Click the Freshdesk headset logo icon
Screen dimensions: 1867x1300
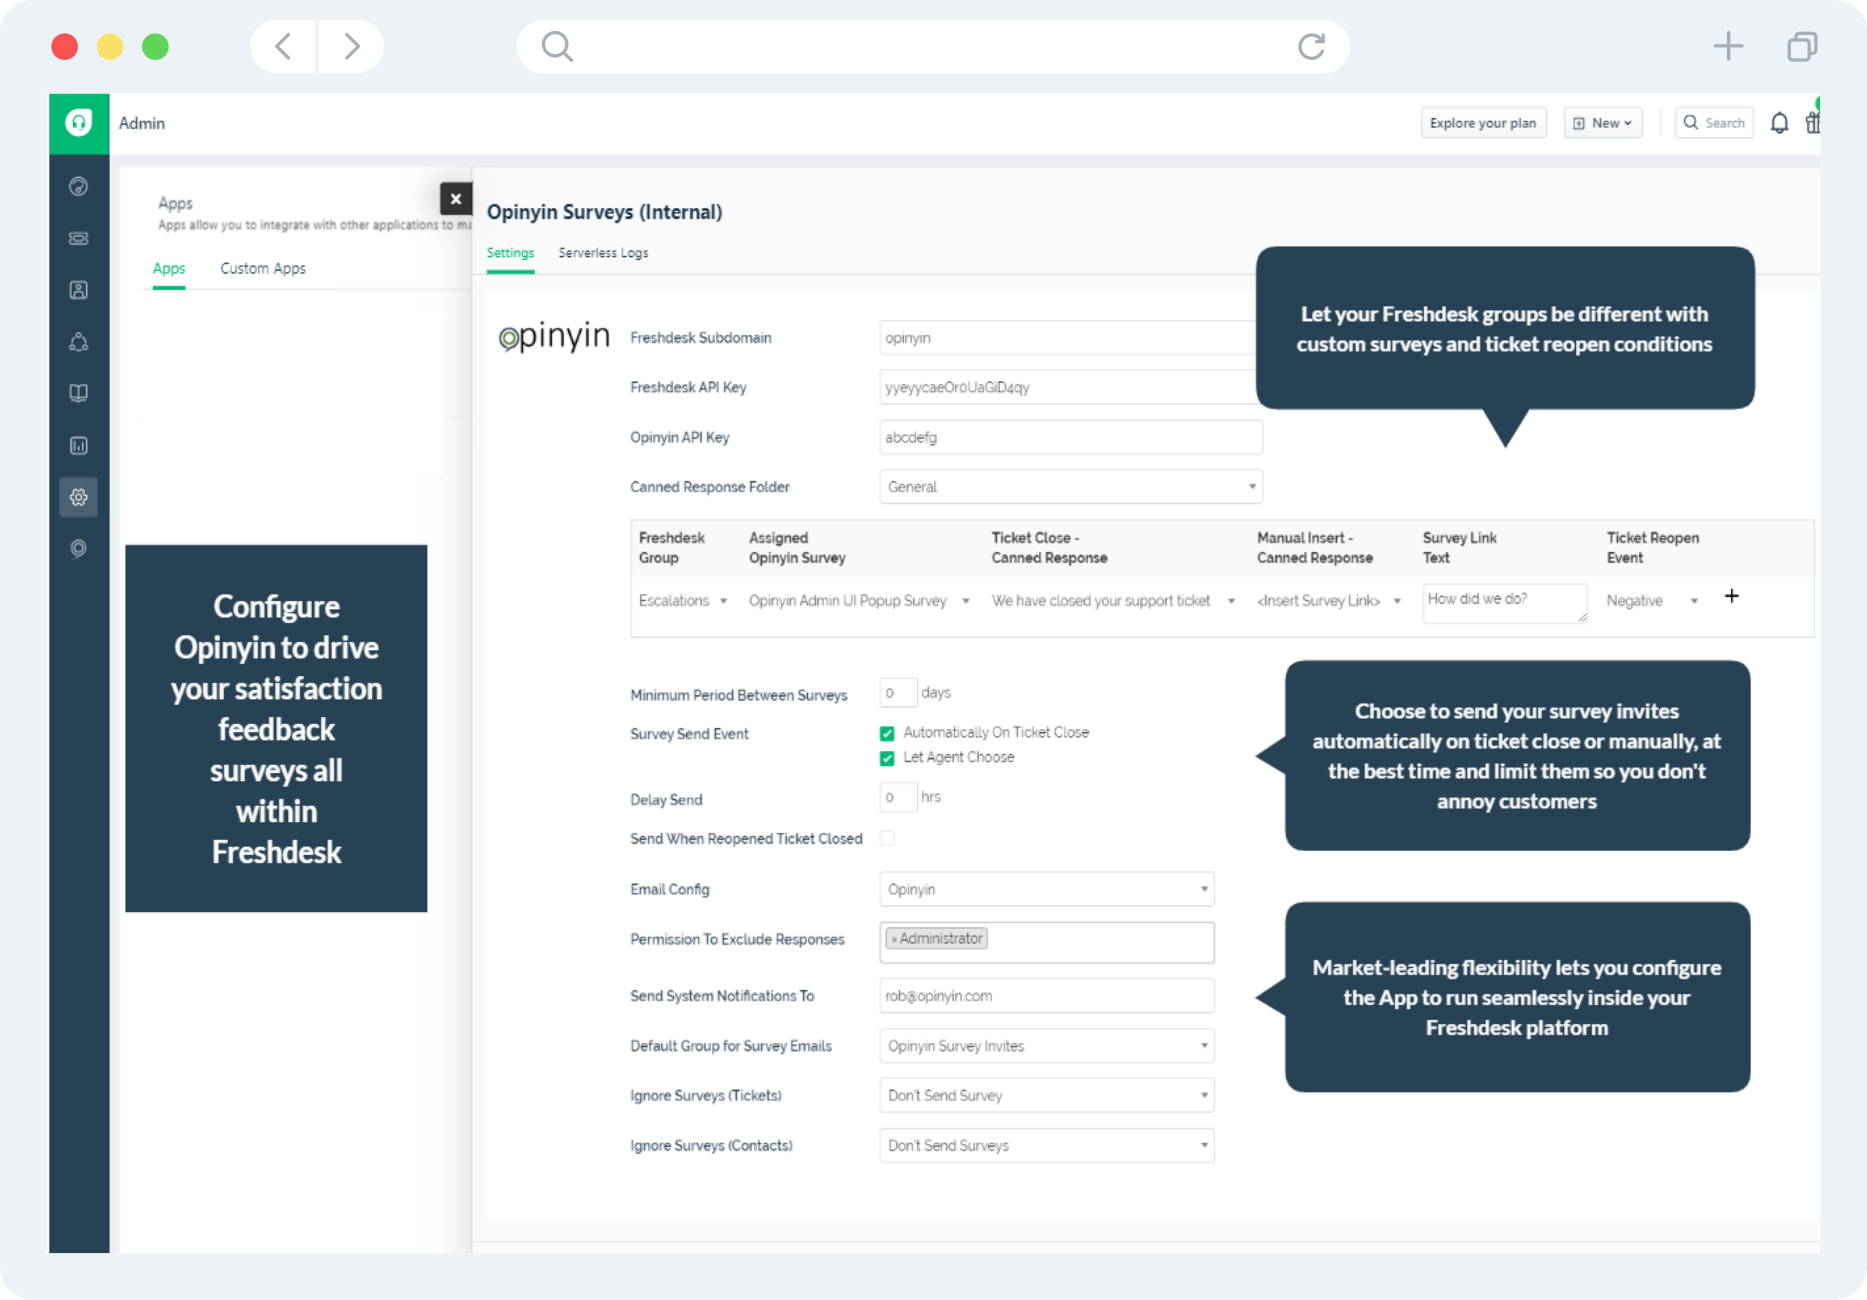[x=79, y=123]
